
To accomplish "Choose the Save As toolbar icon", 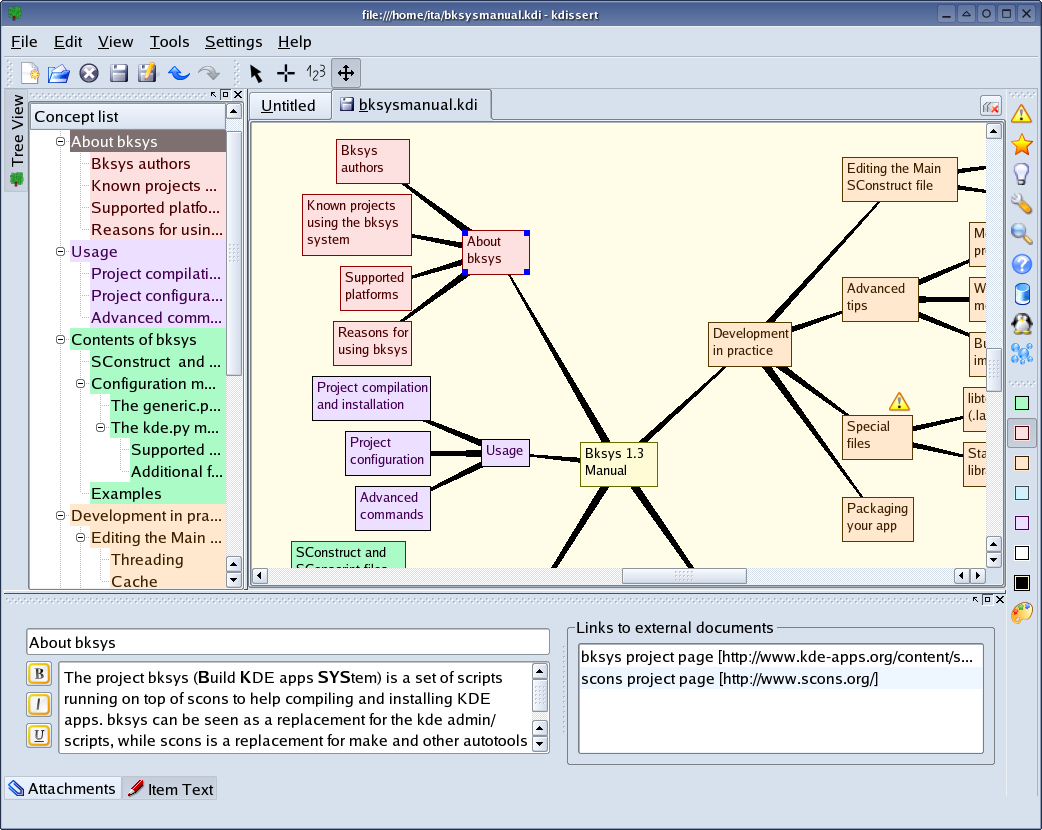I will 147,72.
